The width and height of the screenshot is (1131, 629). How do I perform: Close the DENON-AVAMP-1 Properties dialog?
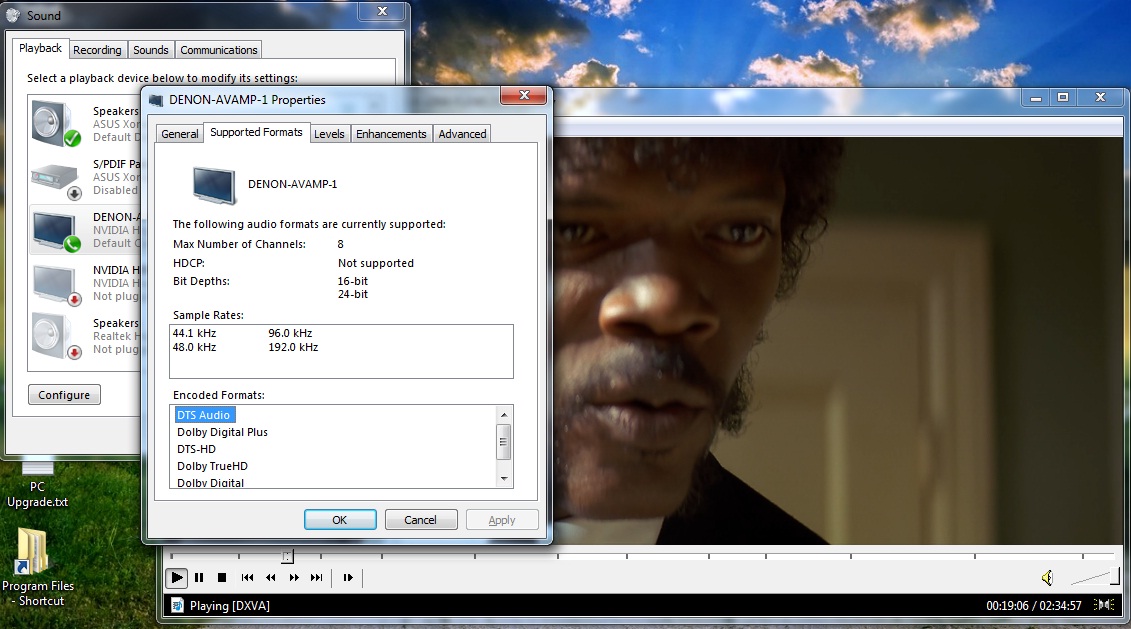pos(524,95)
